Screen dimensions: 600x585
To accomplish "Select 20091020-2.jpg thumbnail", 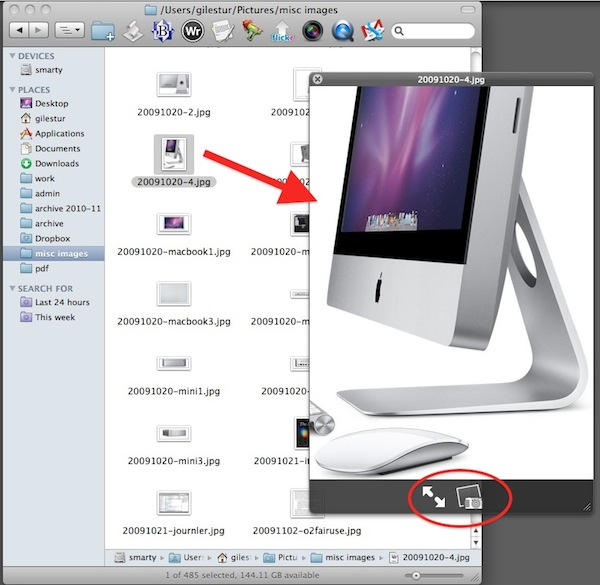I will click(x=174, y=84).
